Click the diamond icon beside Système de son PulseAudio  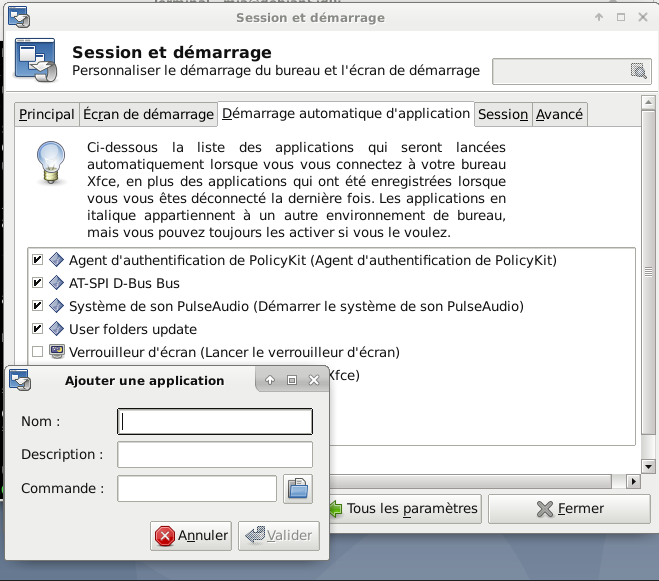click(56, 306)
